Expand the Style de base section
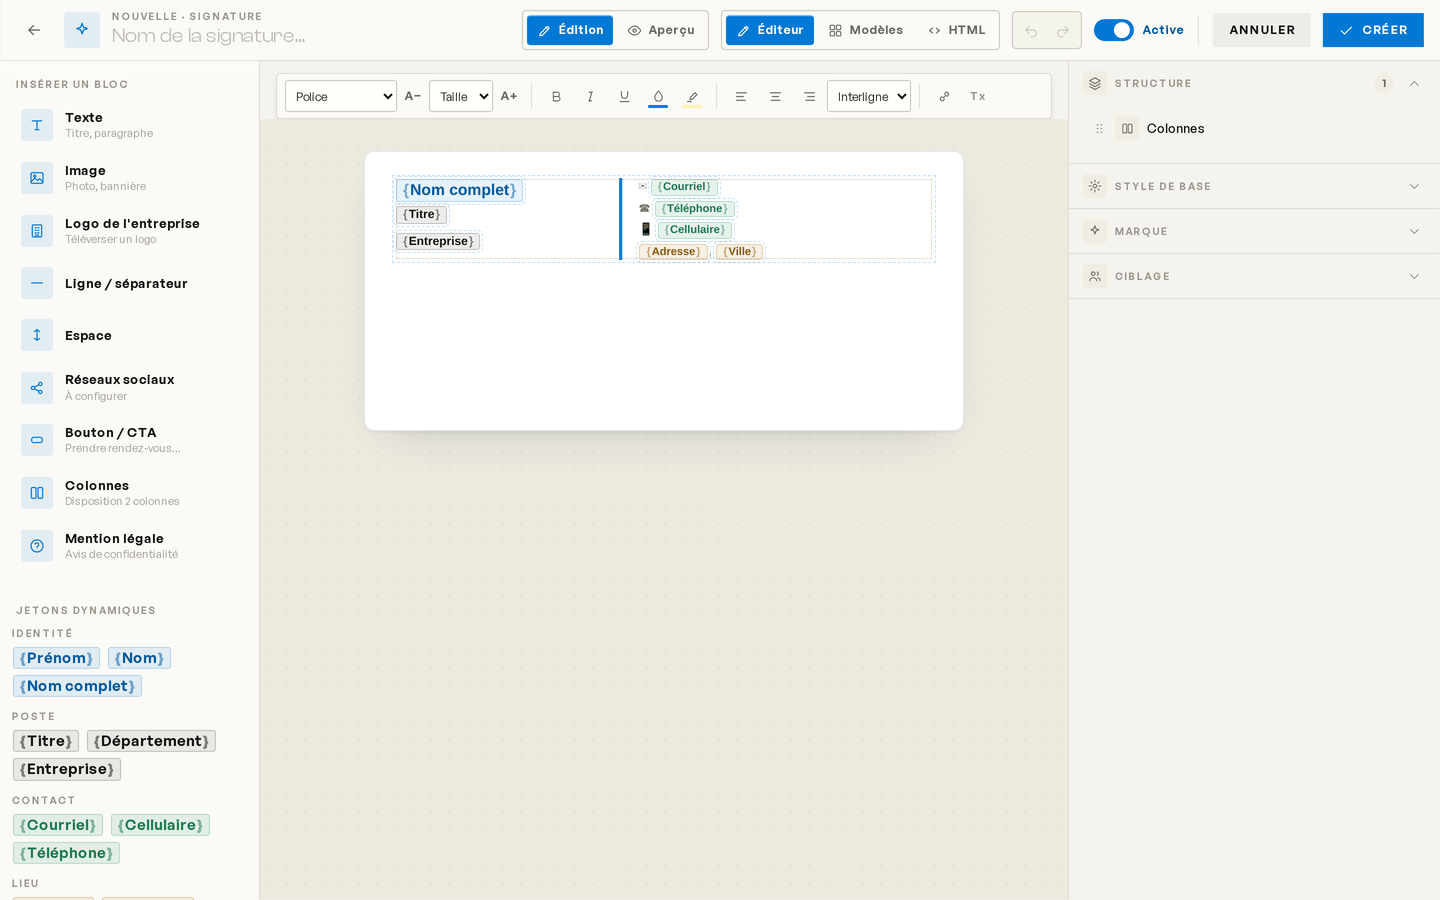This screenshot has width=1440, height=900. (1254, 186)
